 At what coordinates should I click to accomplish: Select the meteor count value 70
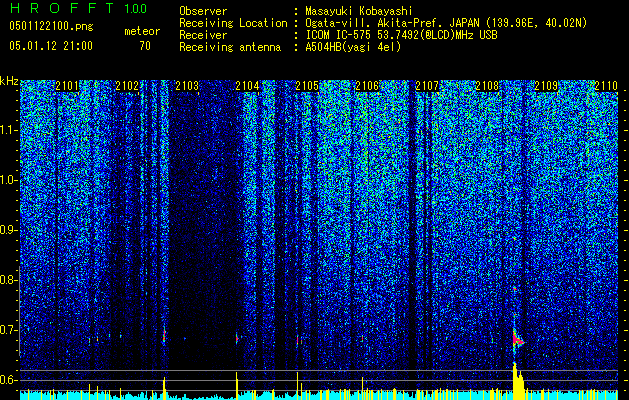point(145,46)
